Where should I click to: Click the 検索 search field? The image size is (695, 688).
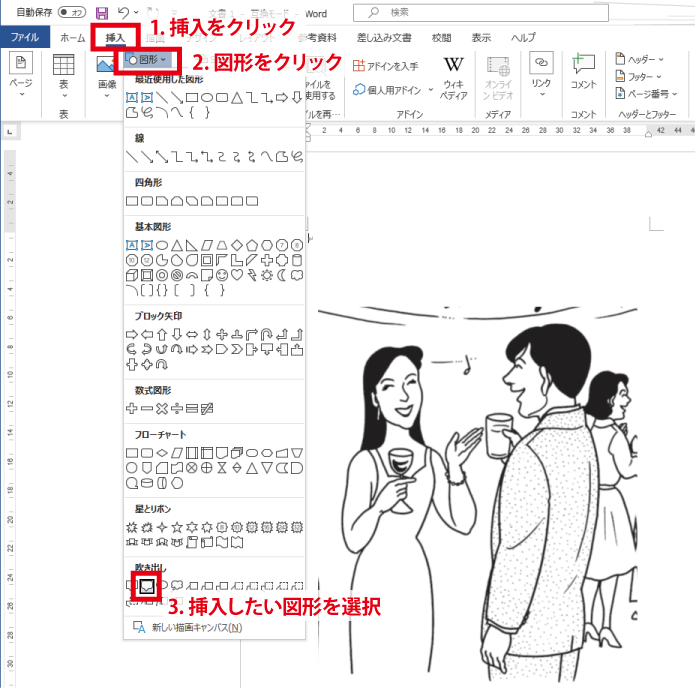[x=480, y=13]
